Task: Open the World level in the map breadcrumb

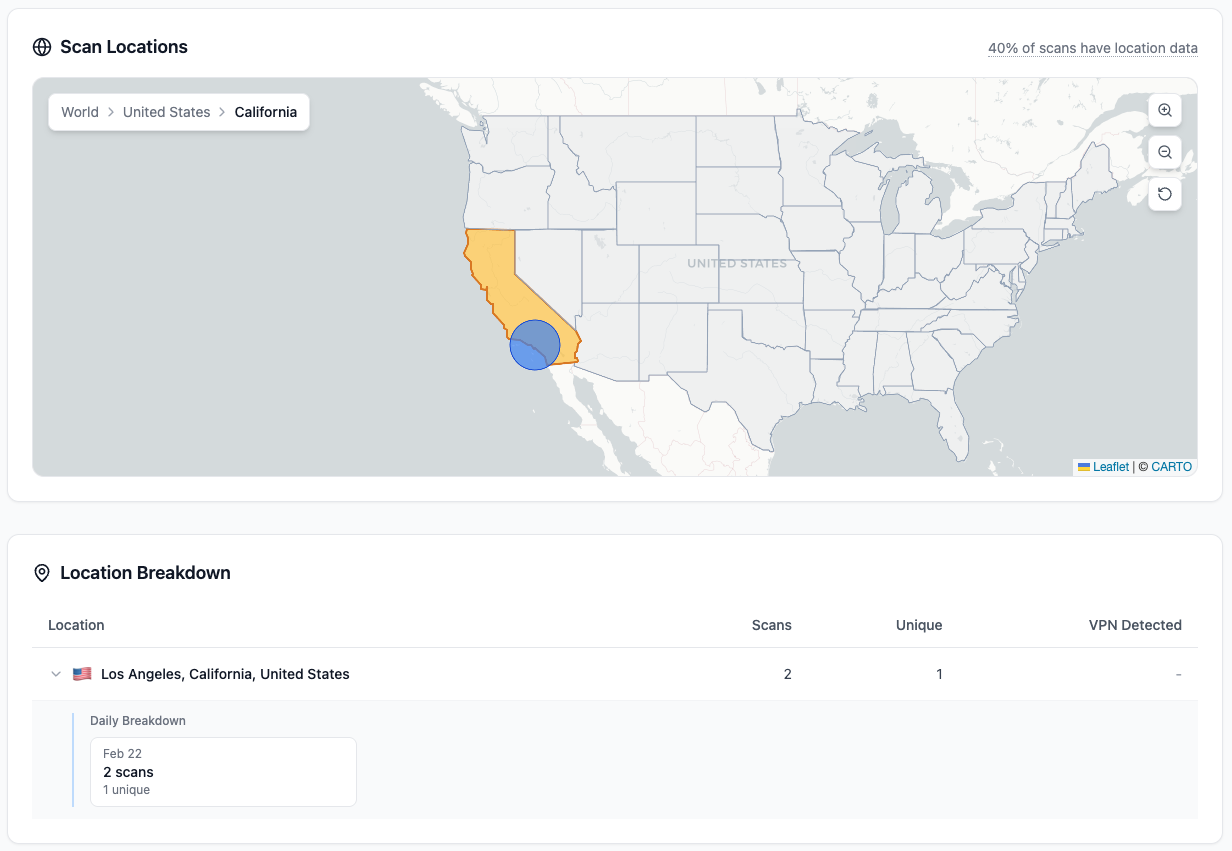Action: pyautogui.click(x=80, y=112)
